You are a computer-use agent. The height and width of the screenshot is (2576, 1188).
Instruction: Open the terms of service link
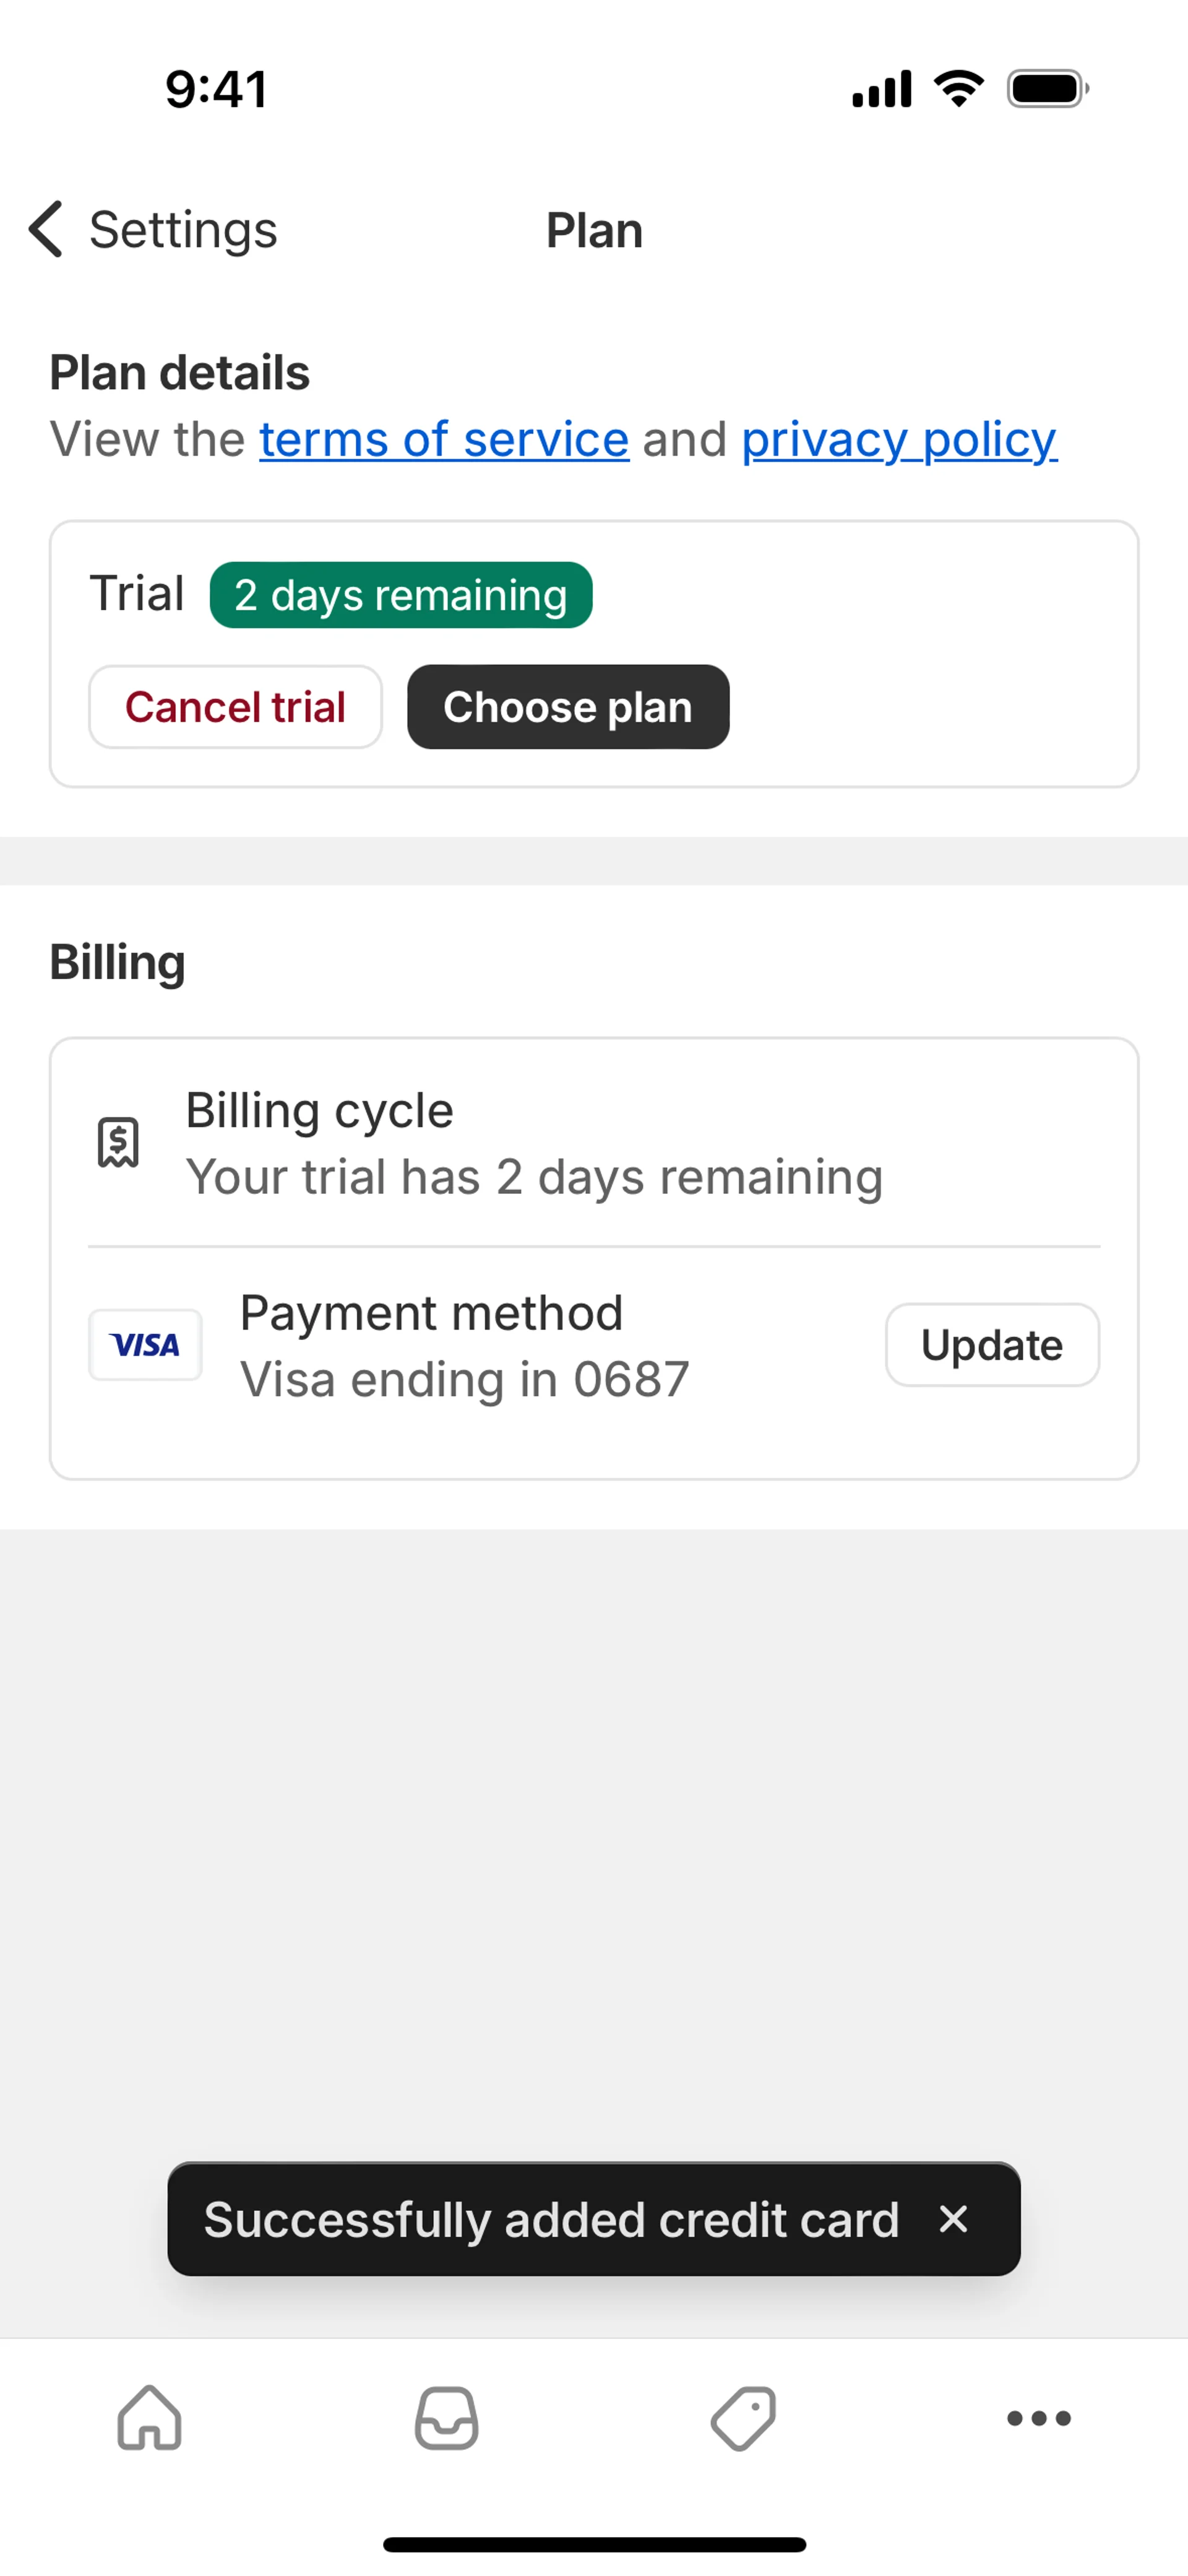pos(444,439)
